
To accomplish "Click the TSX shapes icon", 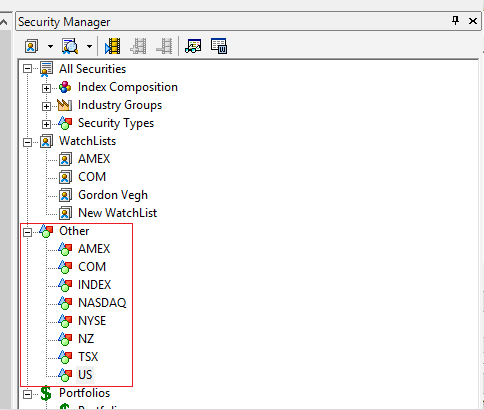I will point(65,357).
